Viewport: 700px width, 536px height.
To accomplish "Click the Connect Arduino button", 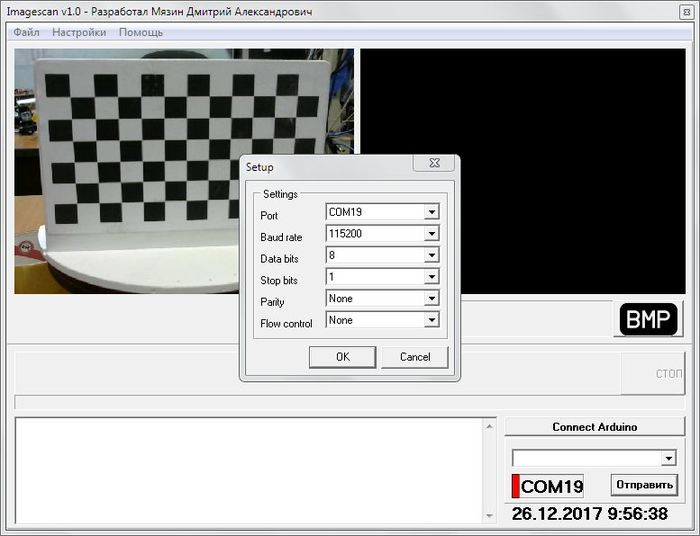I will click(x=594, y=427).
